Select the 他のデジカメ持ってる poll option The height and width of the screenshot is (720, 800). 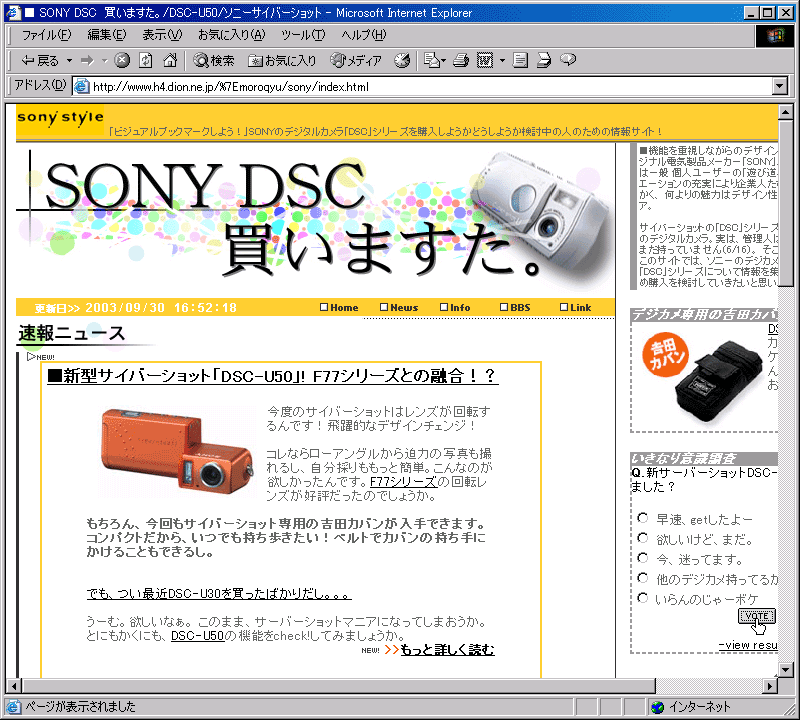(643, 578)
